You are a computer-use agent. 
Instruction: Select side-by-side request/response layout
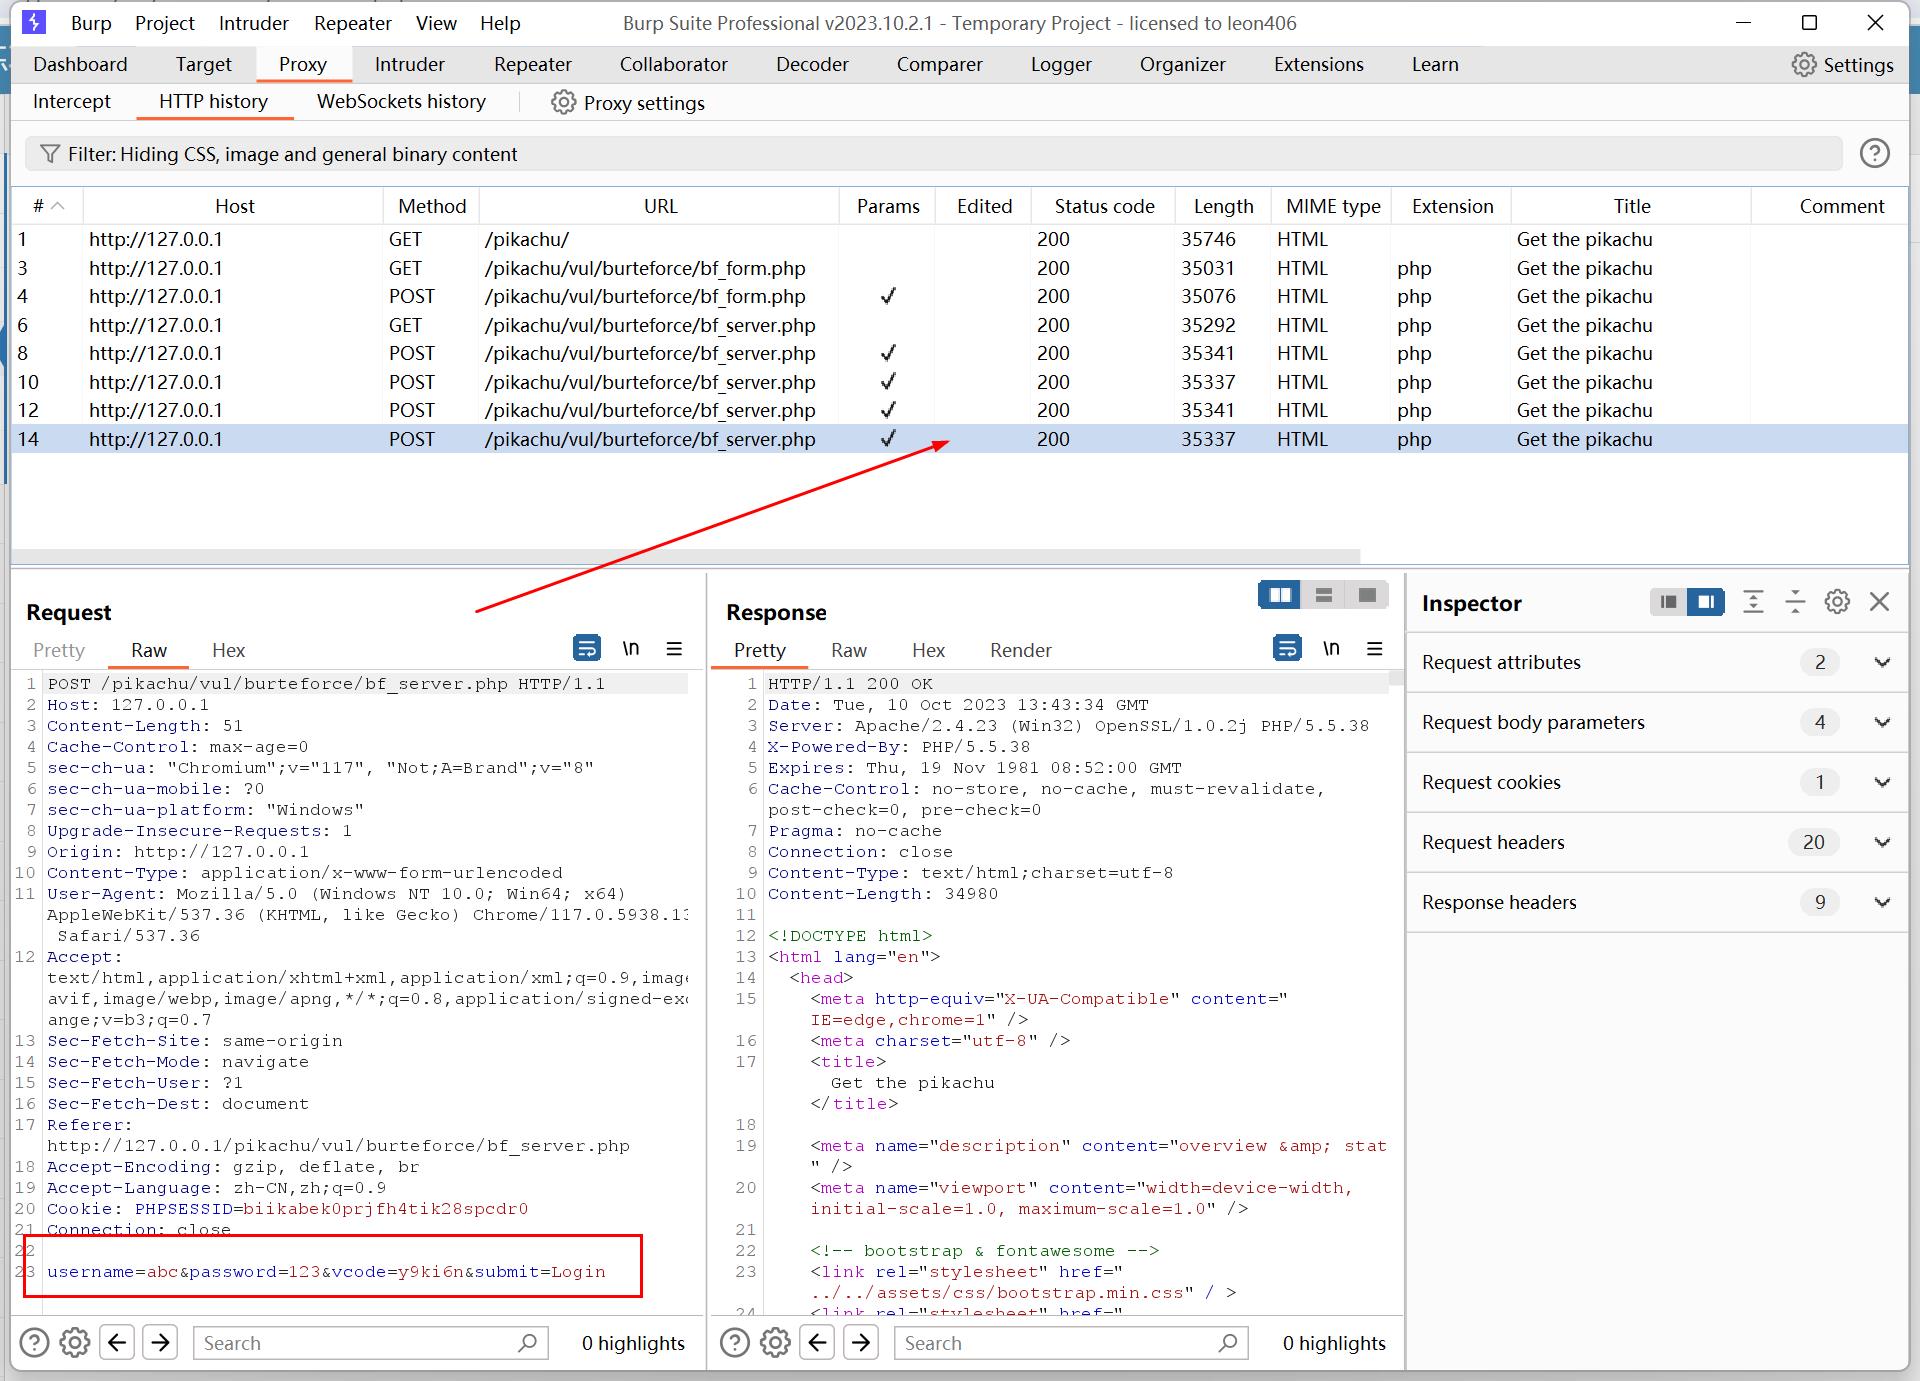point(1280,595)
